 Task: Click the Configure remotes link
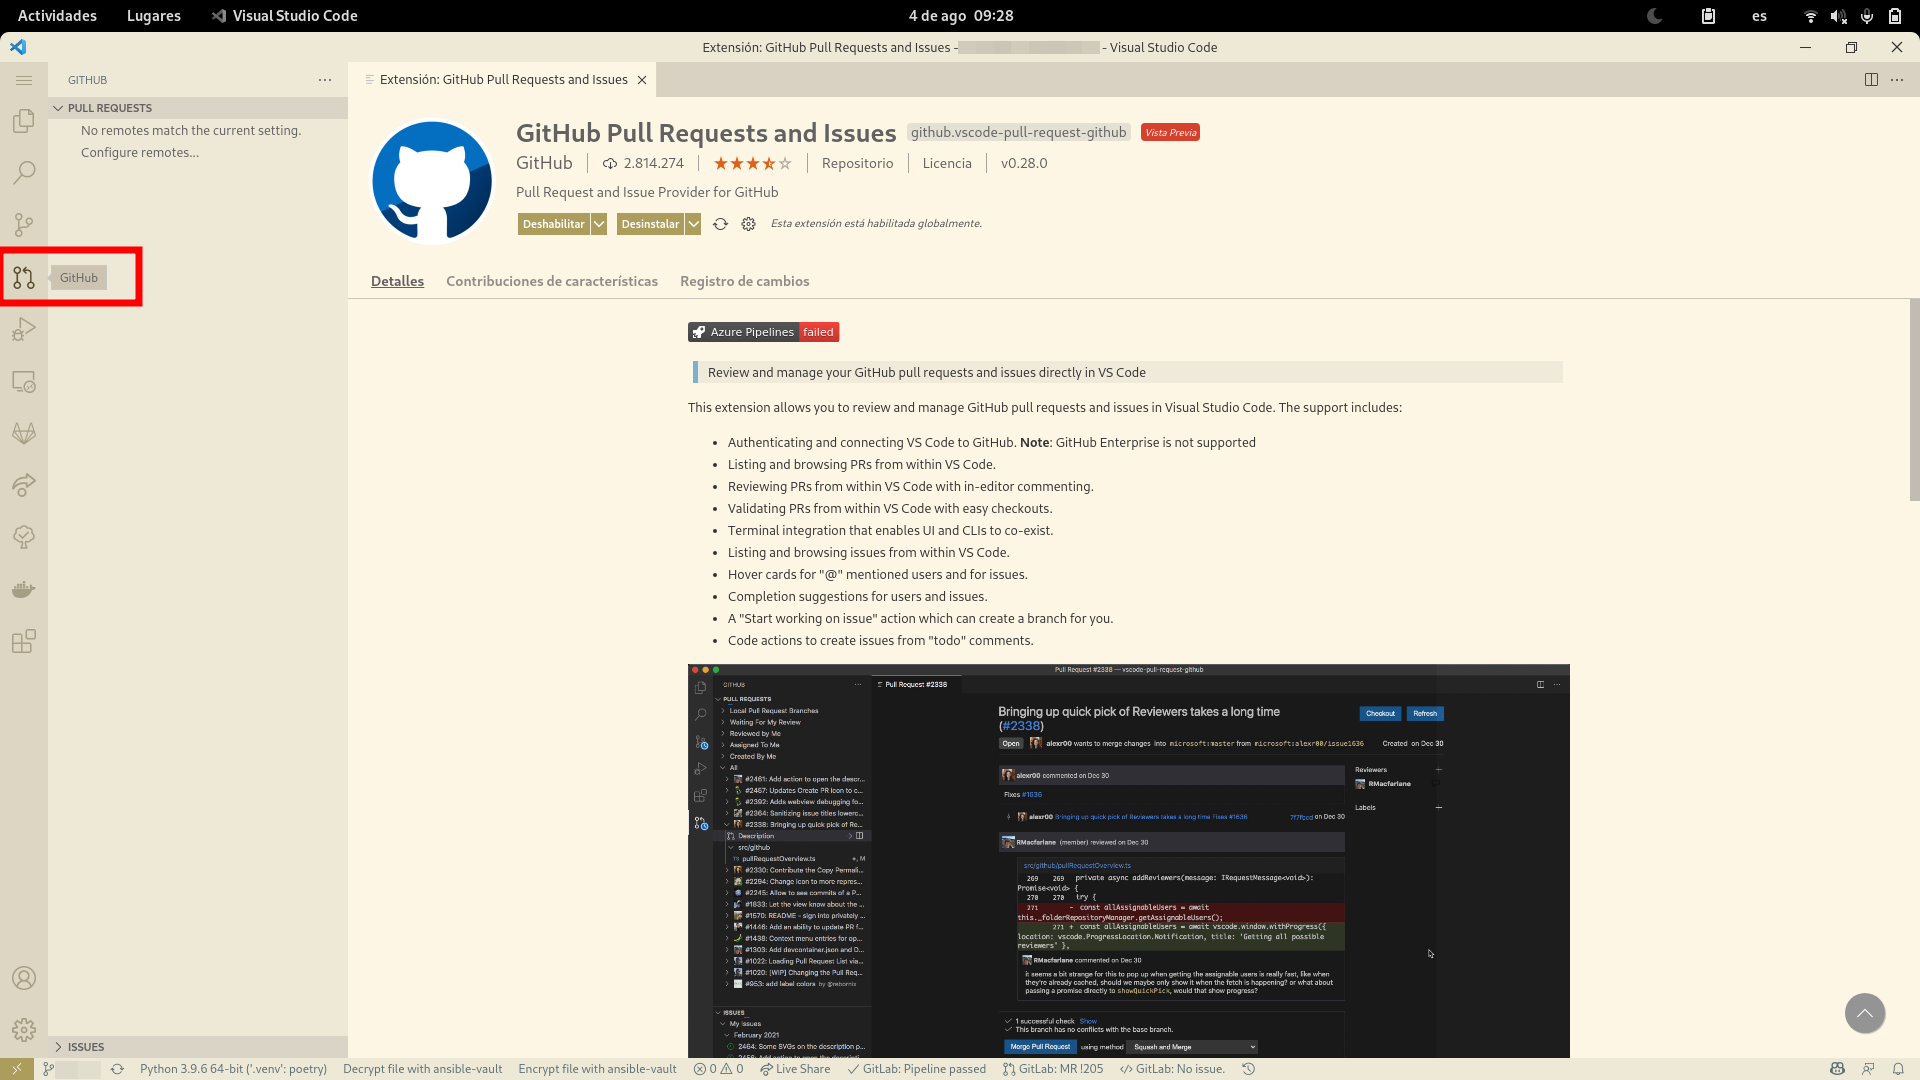[139, 152]
